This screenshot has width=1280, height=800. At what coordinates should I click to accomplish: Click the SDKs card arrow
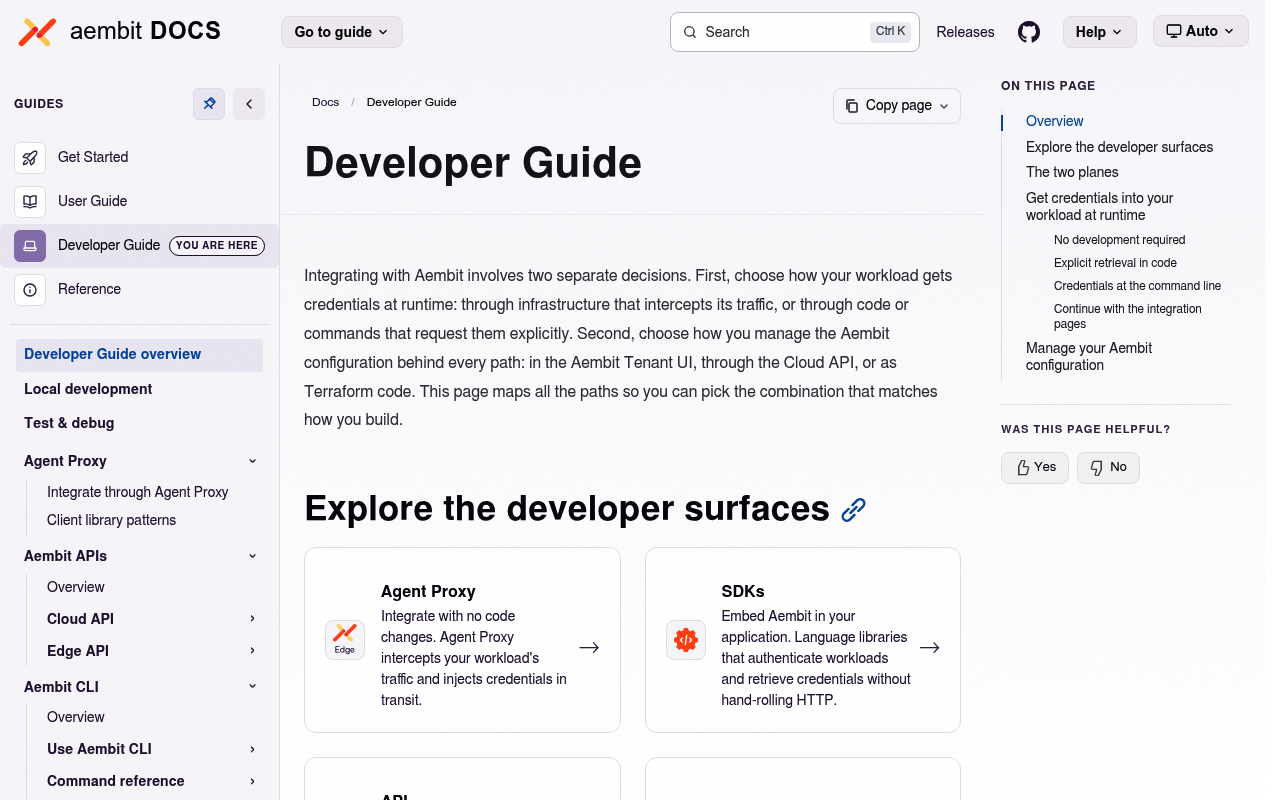point(930,647)
